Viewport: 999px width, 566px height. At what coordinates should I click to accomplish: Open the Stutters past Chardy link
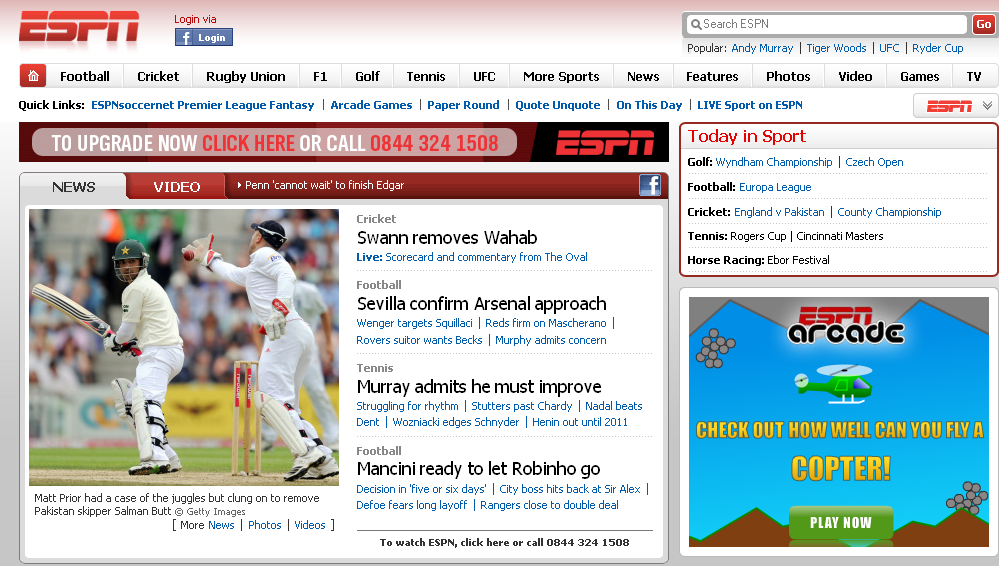tap(521, 406)
